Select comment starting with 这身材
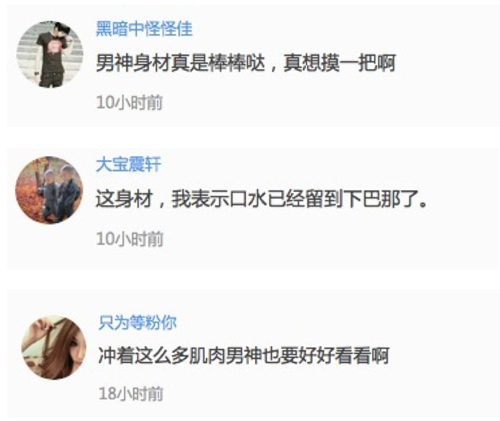This screenshot has height=421, width=500. point(261,199)
